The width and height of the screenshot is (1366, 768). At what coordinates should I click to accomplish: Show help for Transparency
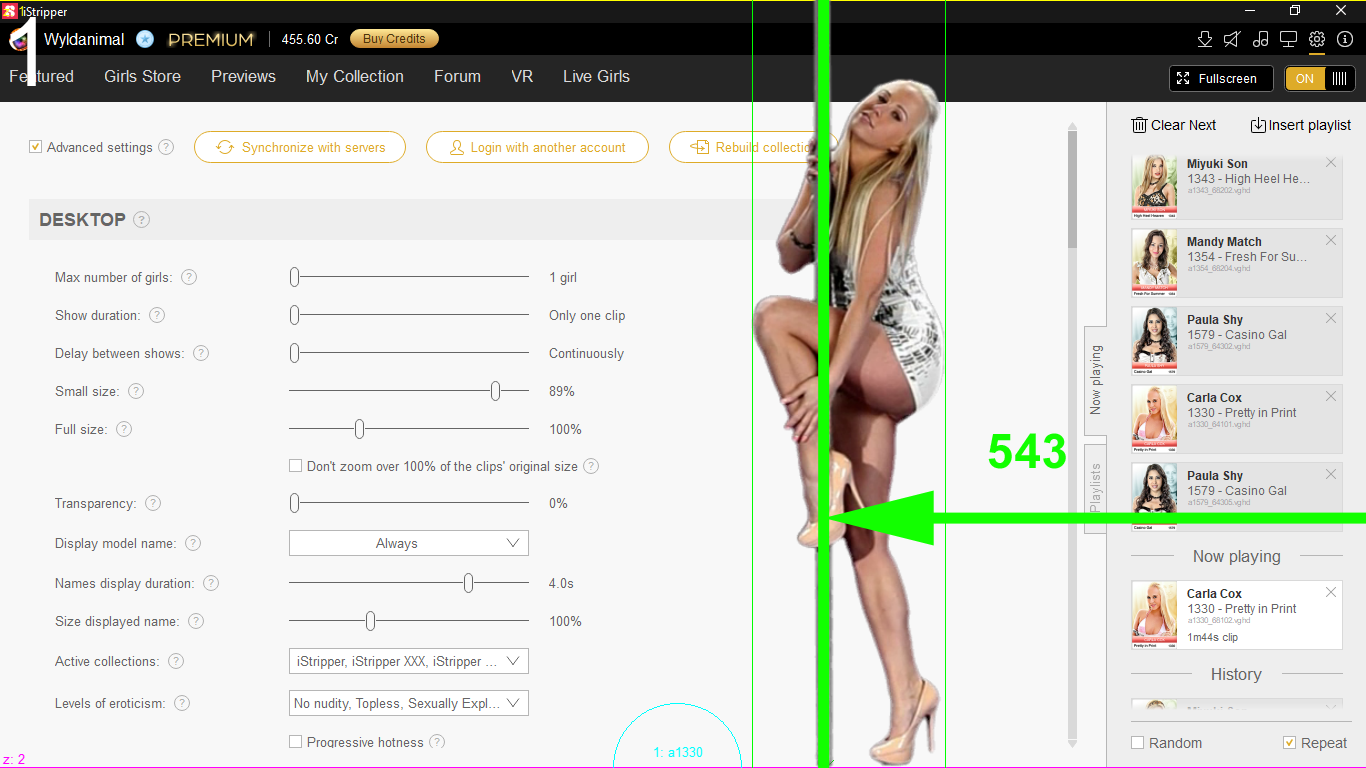point(153,503)
